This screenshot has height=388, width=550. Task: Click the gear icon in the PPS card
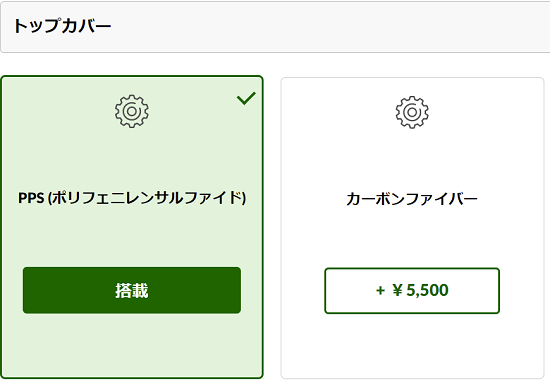tap(132, 111)
